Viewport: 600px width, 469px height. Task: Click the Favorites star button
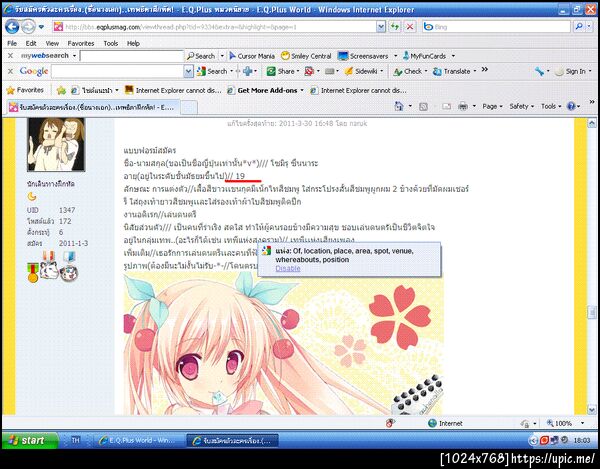pyautogui.click(x=25, y=90)
